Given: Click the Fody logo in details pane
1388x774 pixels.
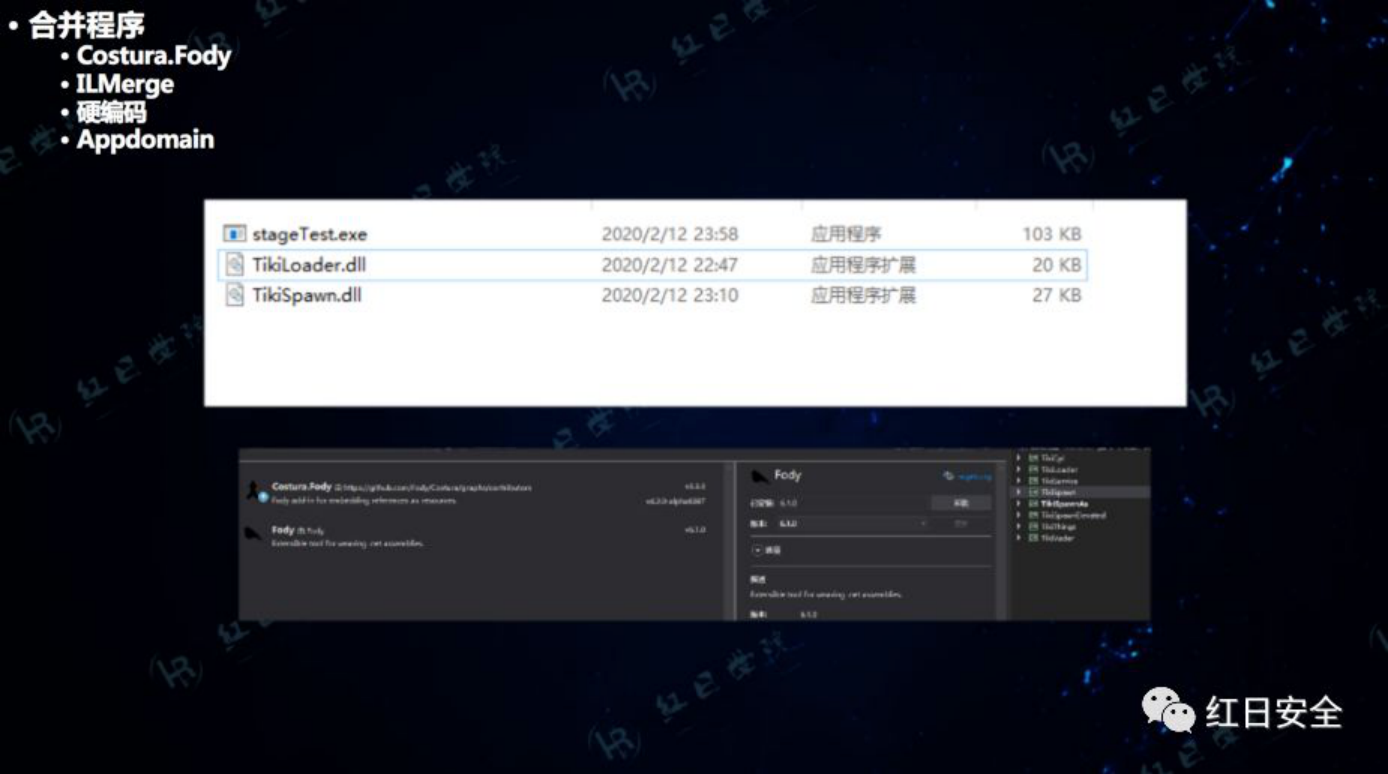Looking at the screenshot, I should (759, 476).
